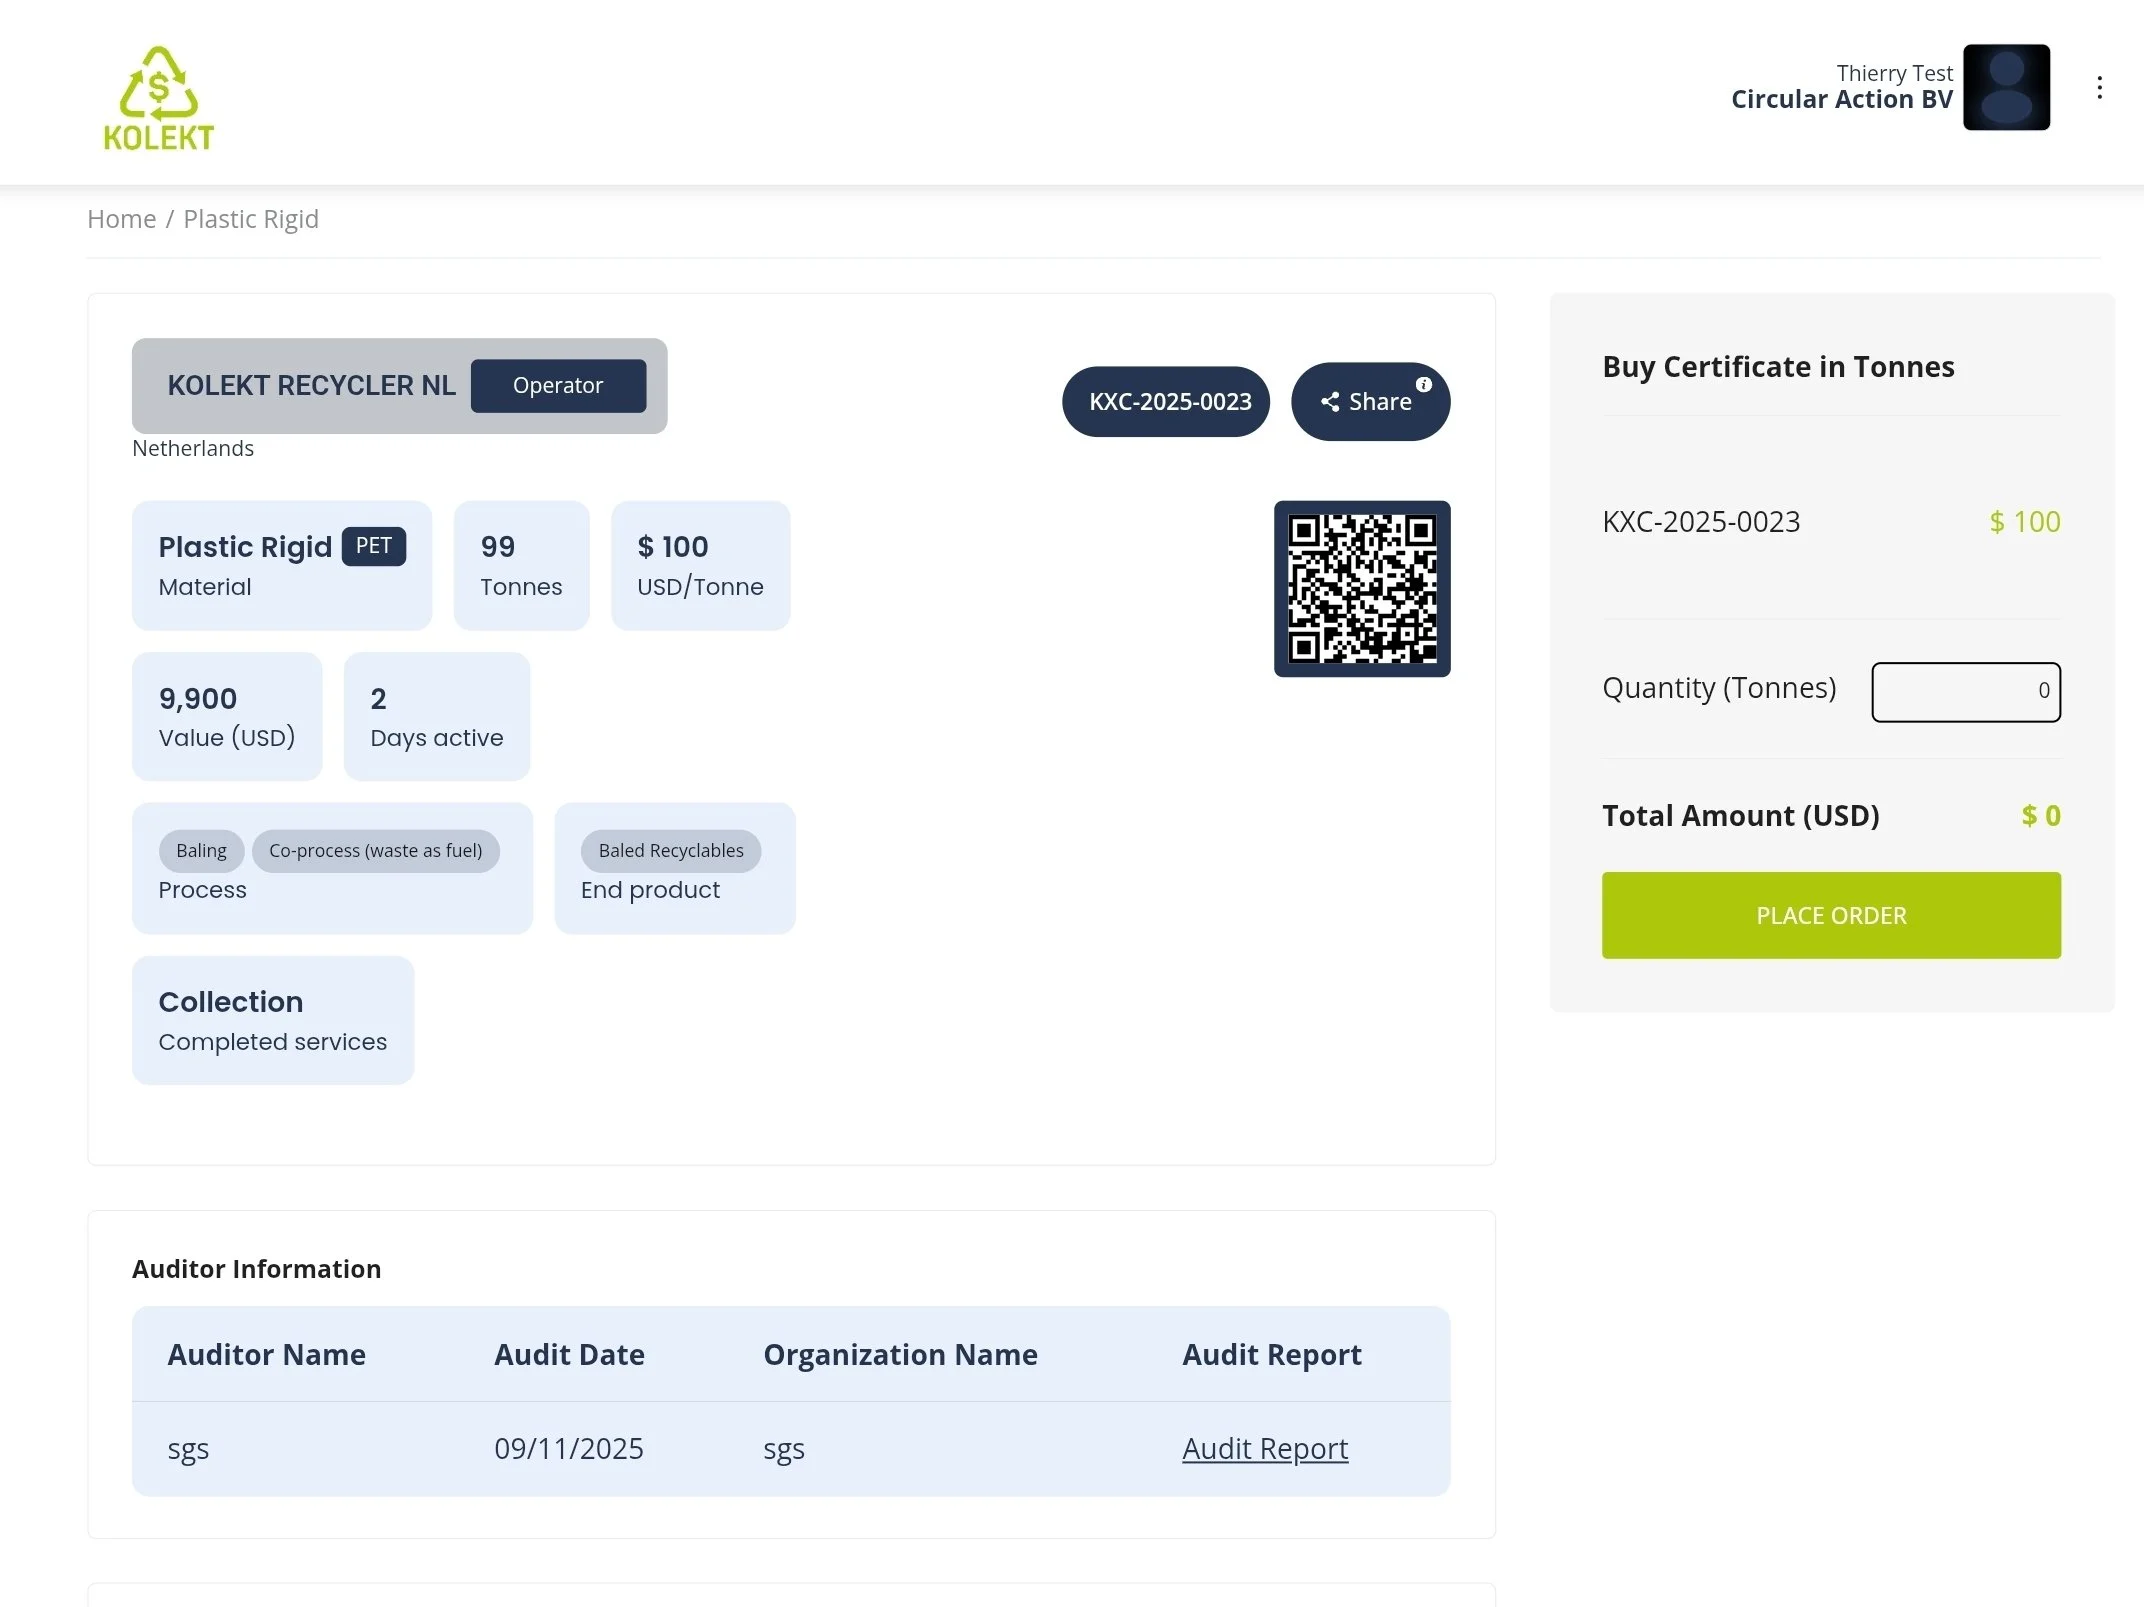Click the Operator badge

click(557, 386)
